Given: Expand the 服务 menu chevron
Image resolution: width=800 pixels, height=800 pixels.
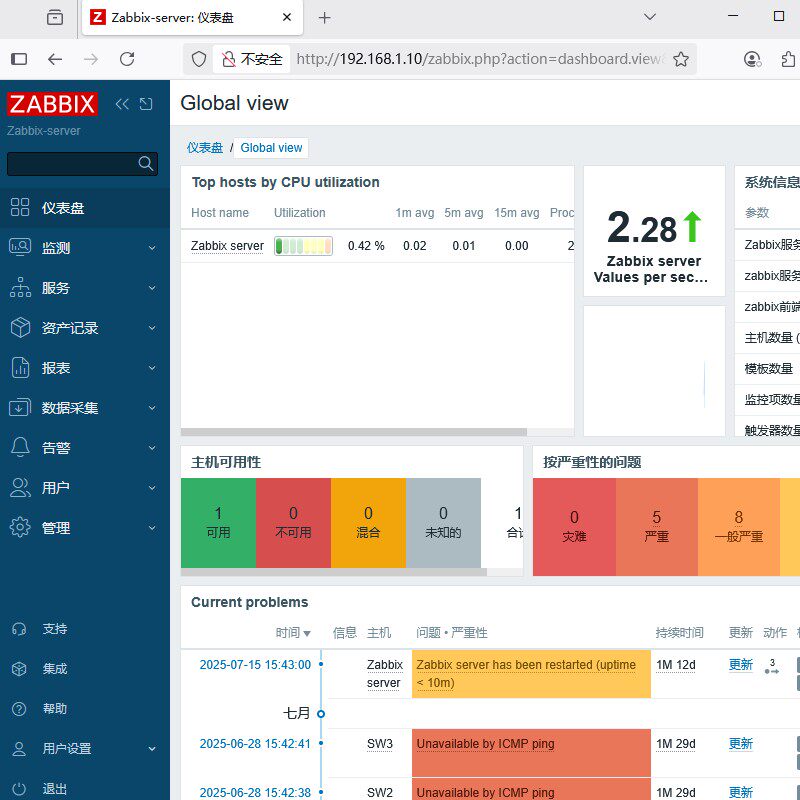Looking at the screenshot, I should pyautogui.click(x=152, y=288).
